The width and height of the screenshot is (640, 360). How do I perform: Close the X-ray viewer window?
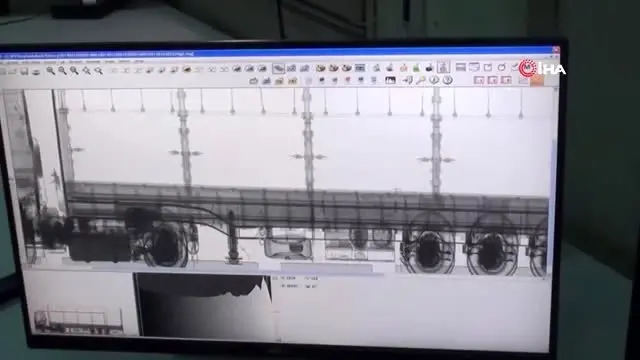(556, 50)
